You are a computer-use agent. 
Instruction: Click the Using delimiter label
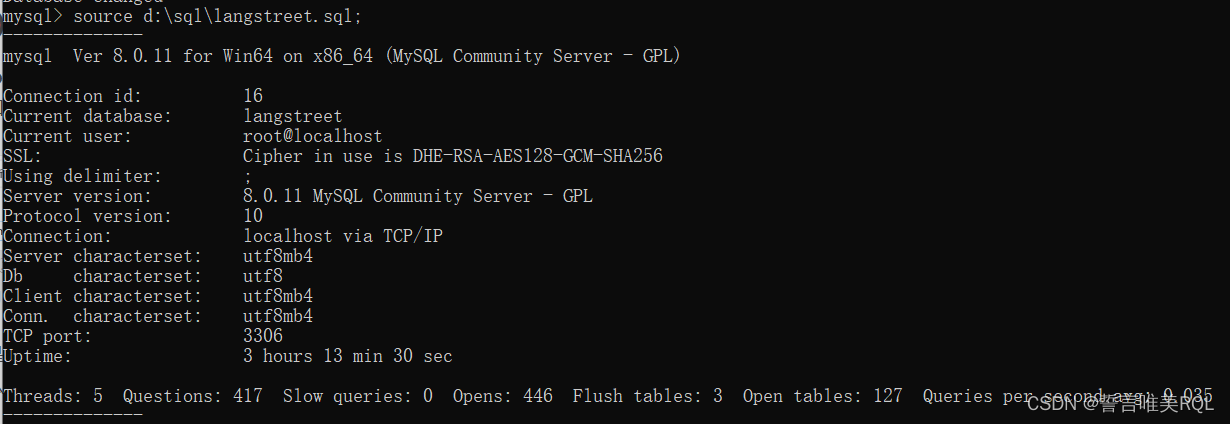click(x=82, y=176)
